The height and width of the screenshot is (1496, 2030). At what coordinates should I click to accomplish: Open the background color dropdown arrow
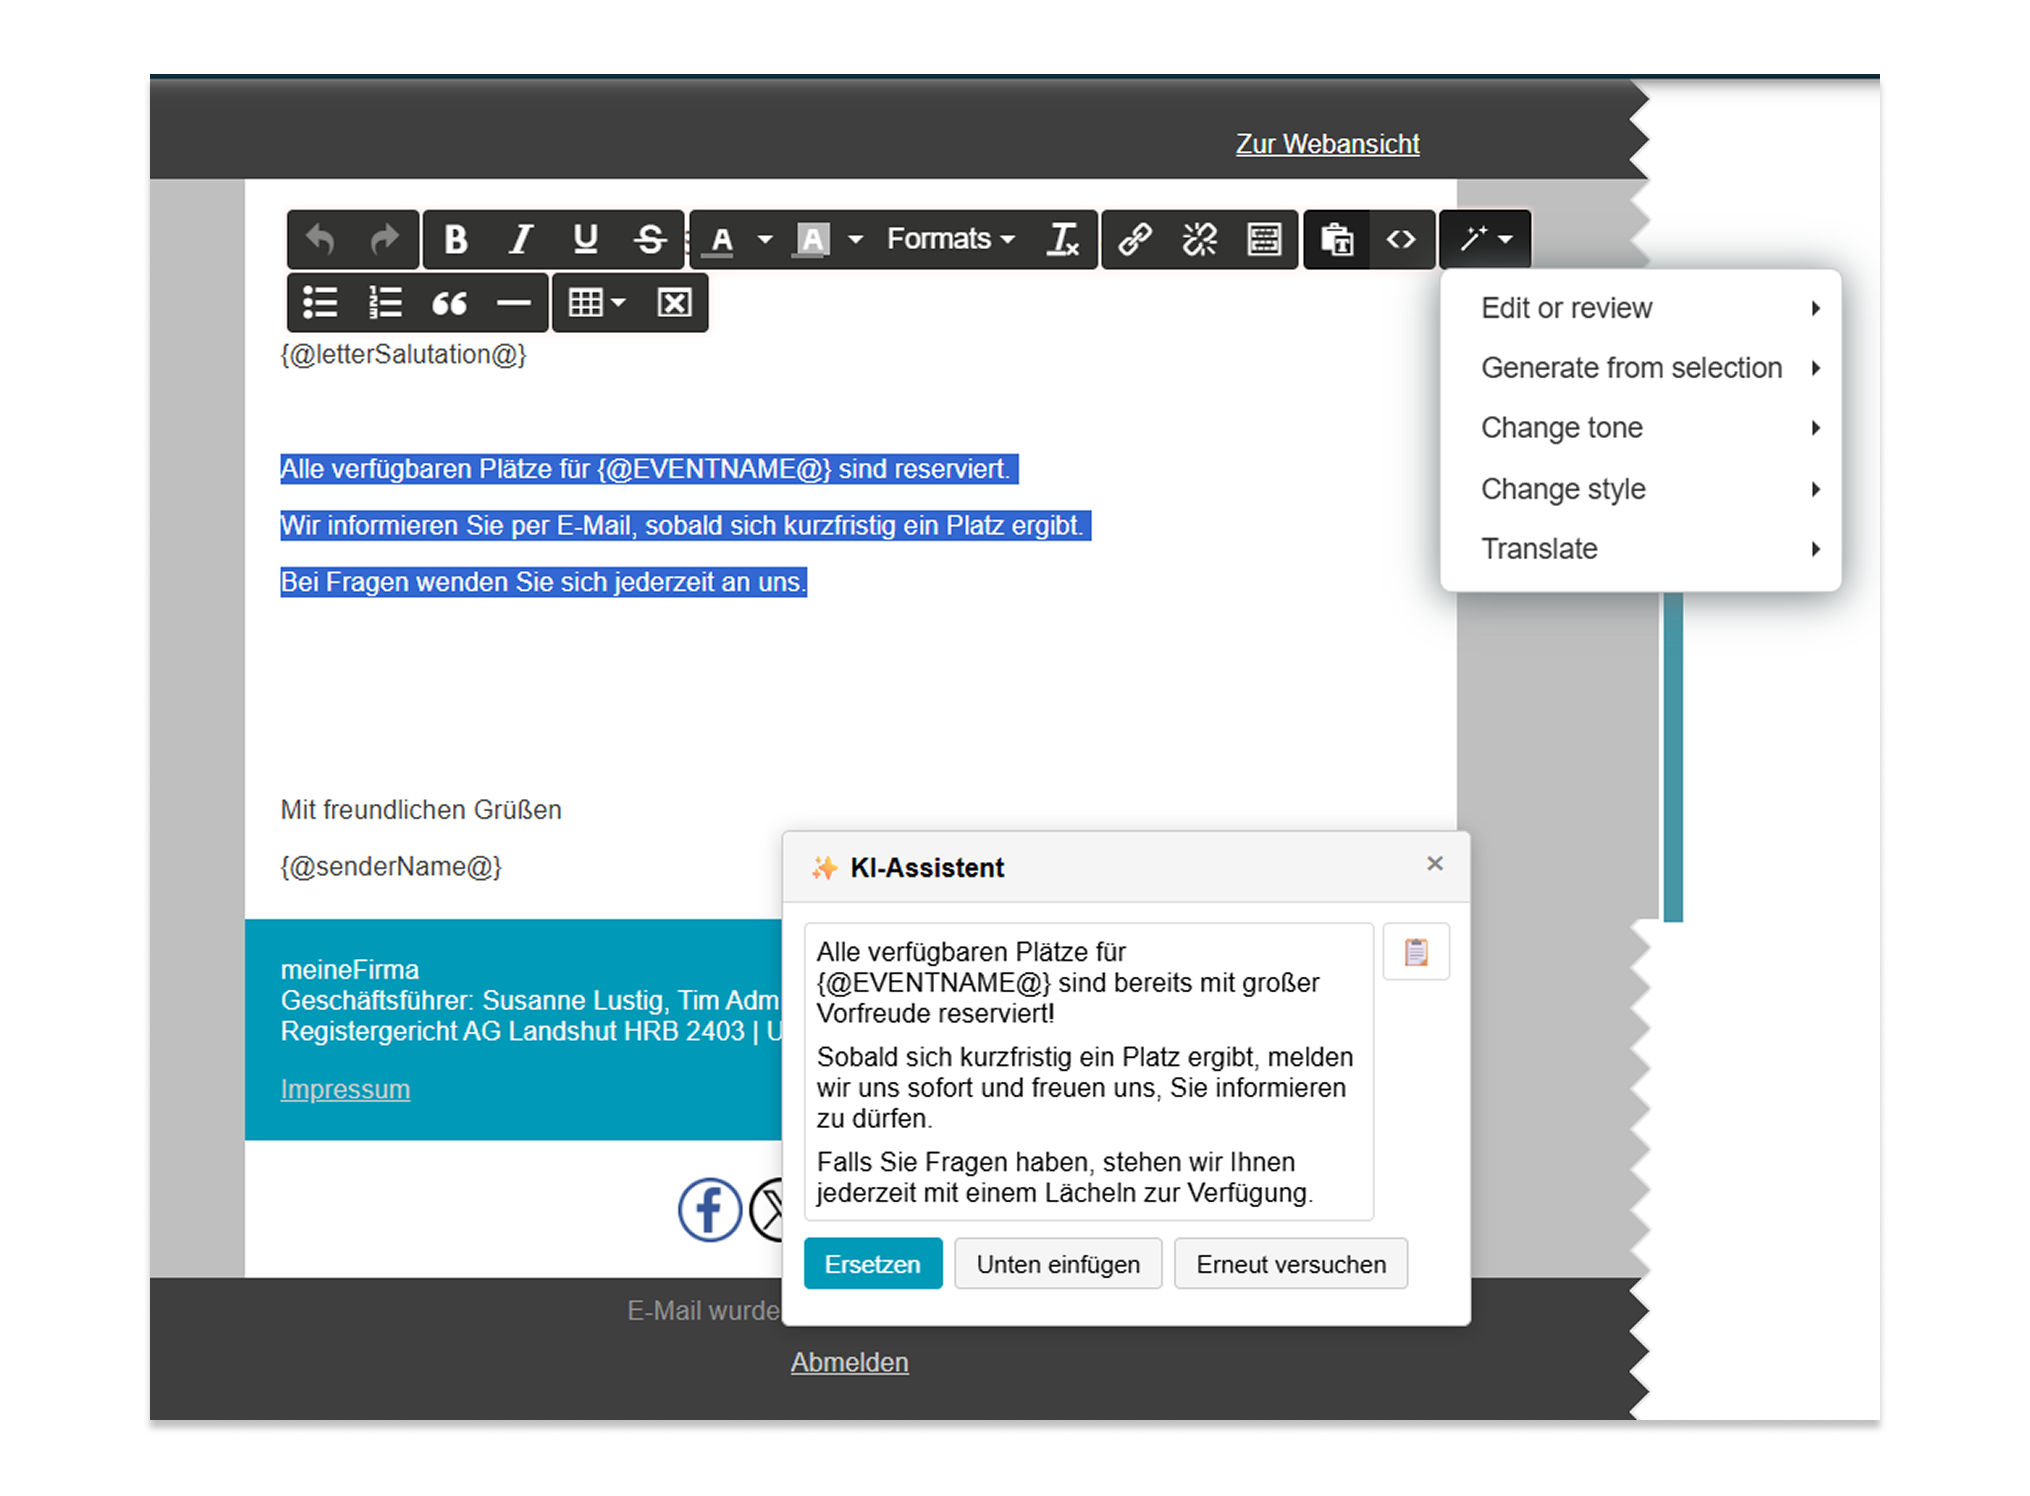point(855,240)
